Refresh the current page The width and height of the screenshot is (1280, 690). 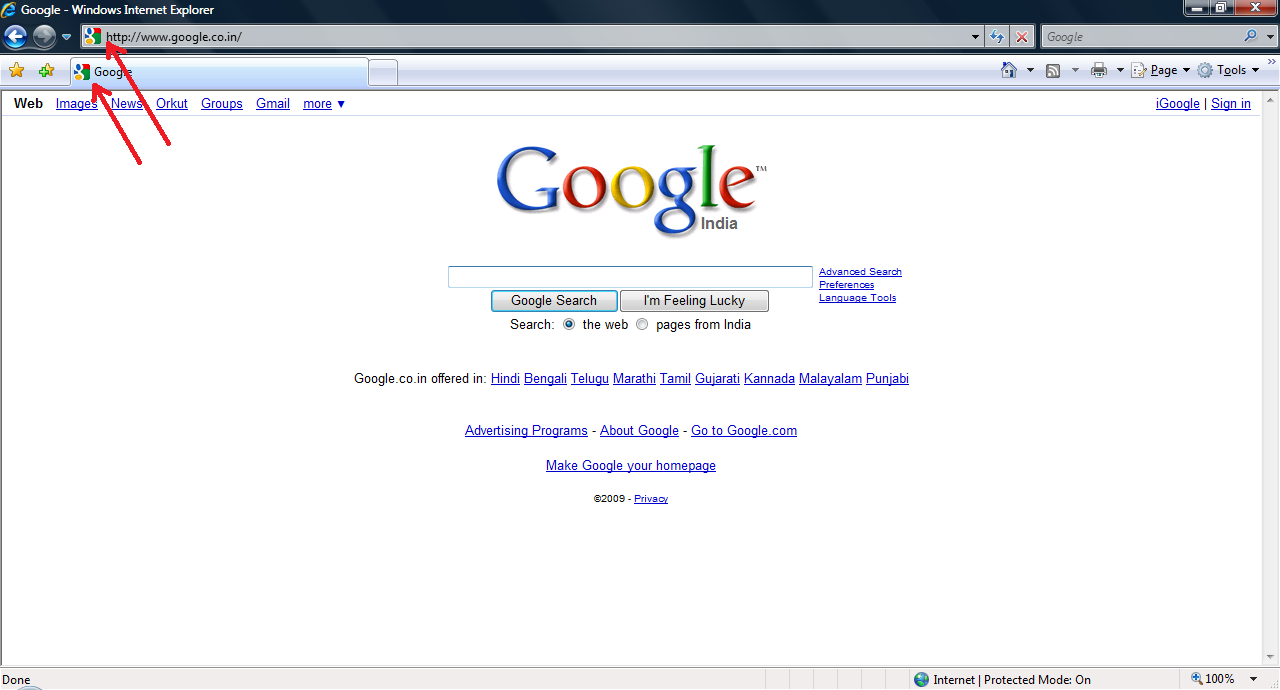(997, 36)
